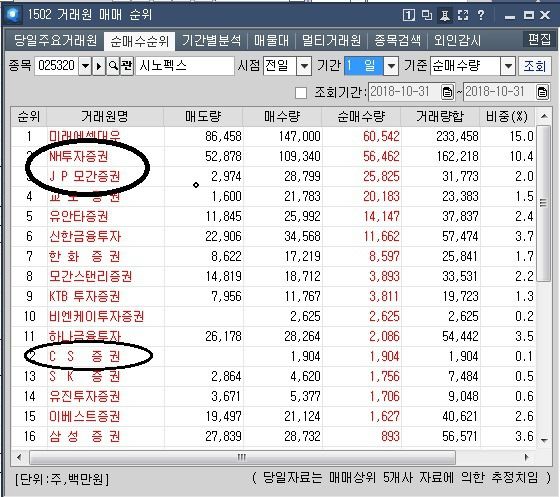Screen dimensions: 560x497
Task: Click the 147,000 buy volume cell
Action: tap(300, 136)
